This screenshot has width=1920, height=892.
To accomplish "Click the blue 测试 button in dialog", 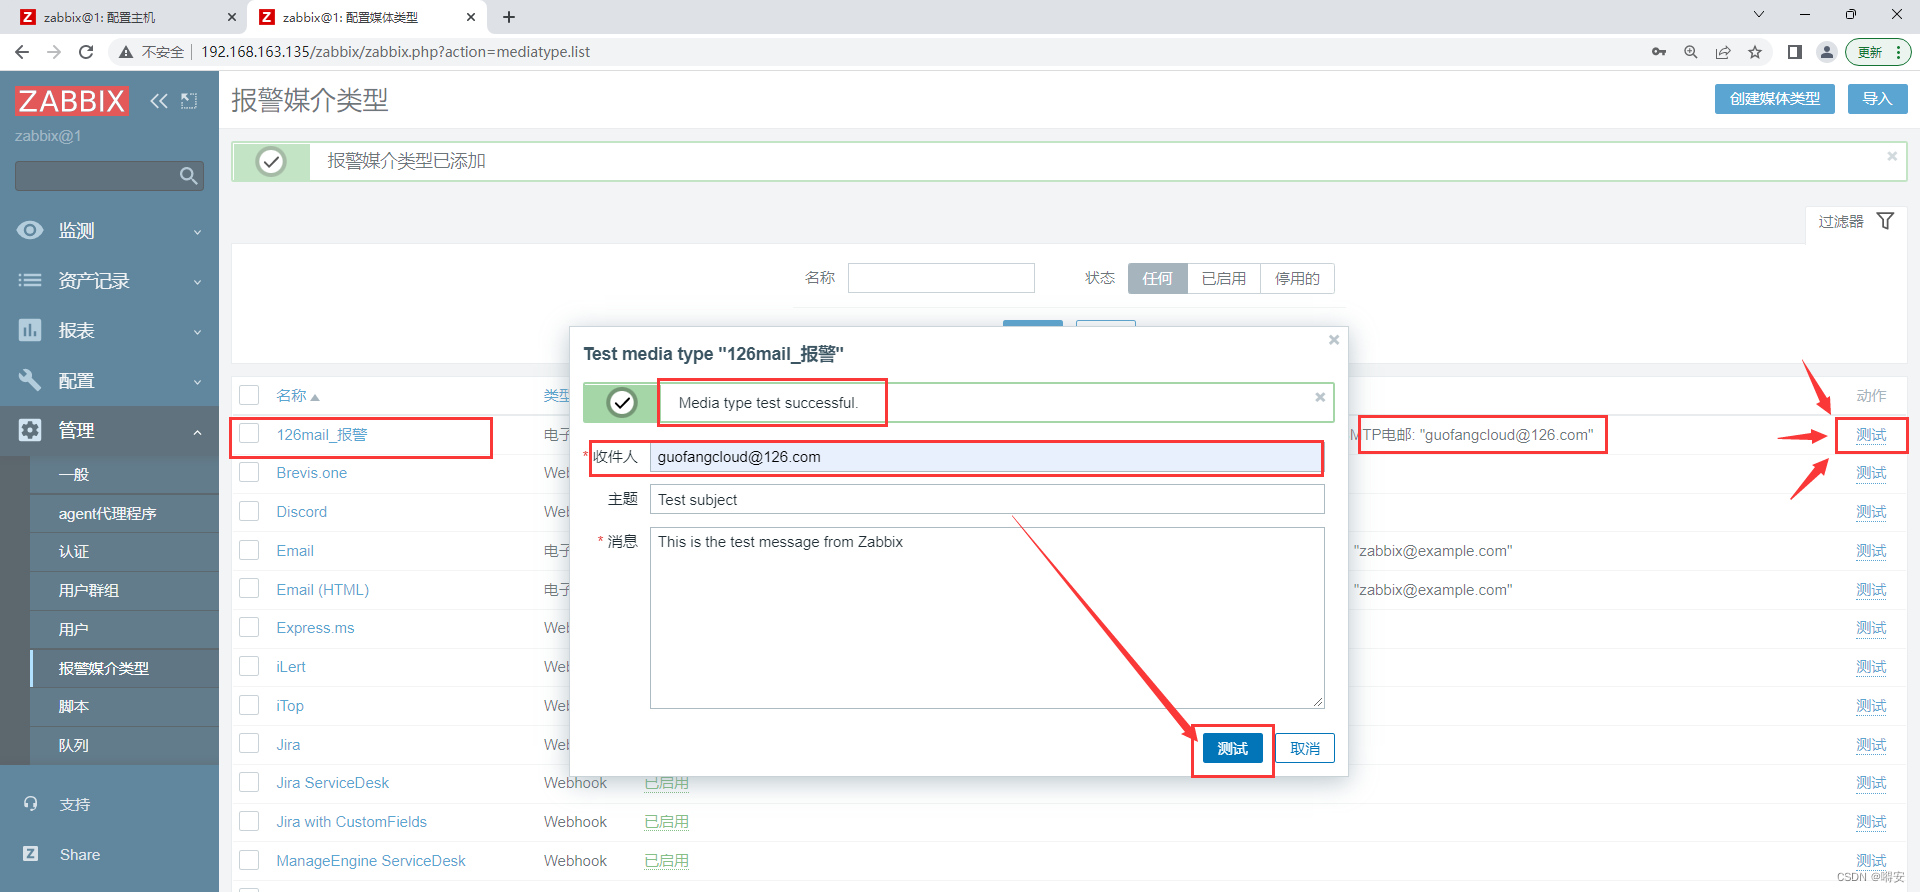I will point(1232,748).
